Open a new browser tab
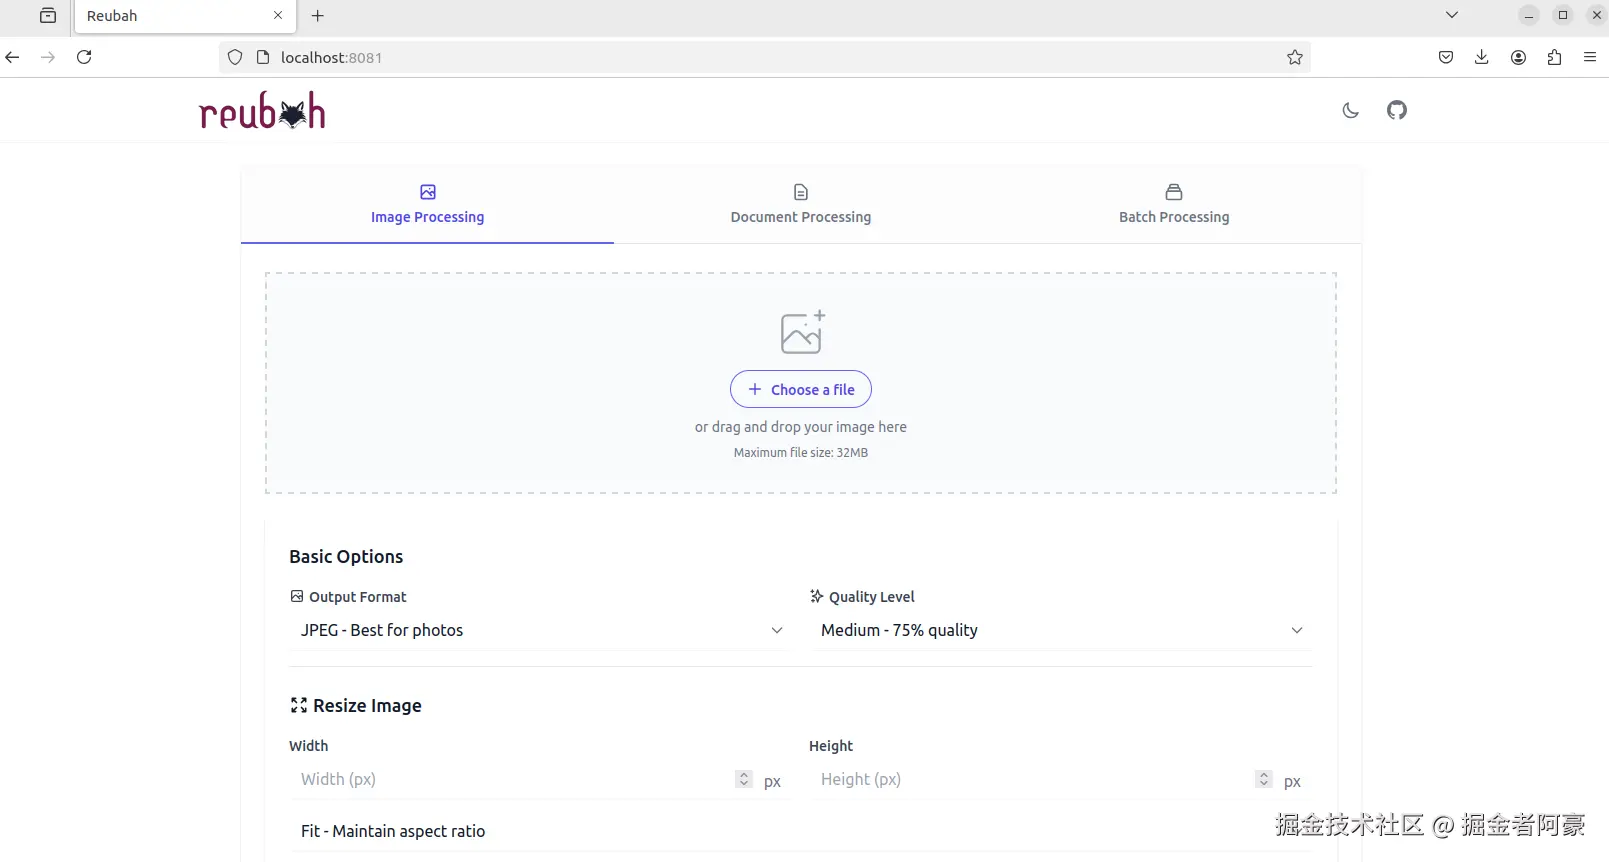This screenshot has width=1609, height=862. (318, 16)
